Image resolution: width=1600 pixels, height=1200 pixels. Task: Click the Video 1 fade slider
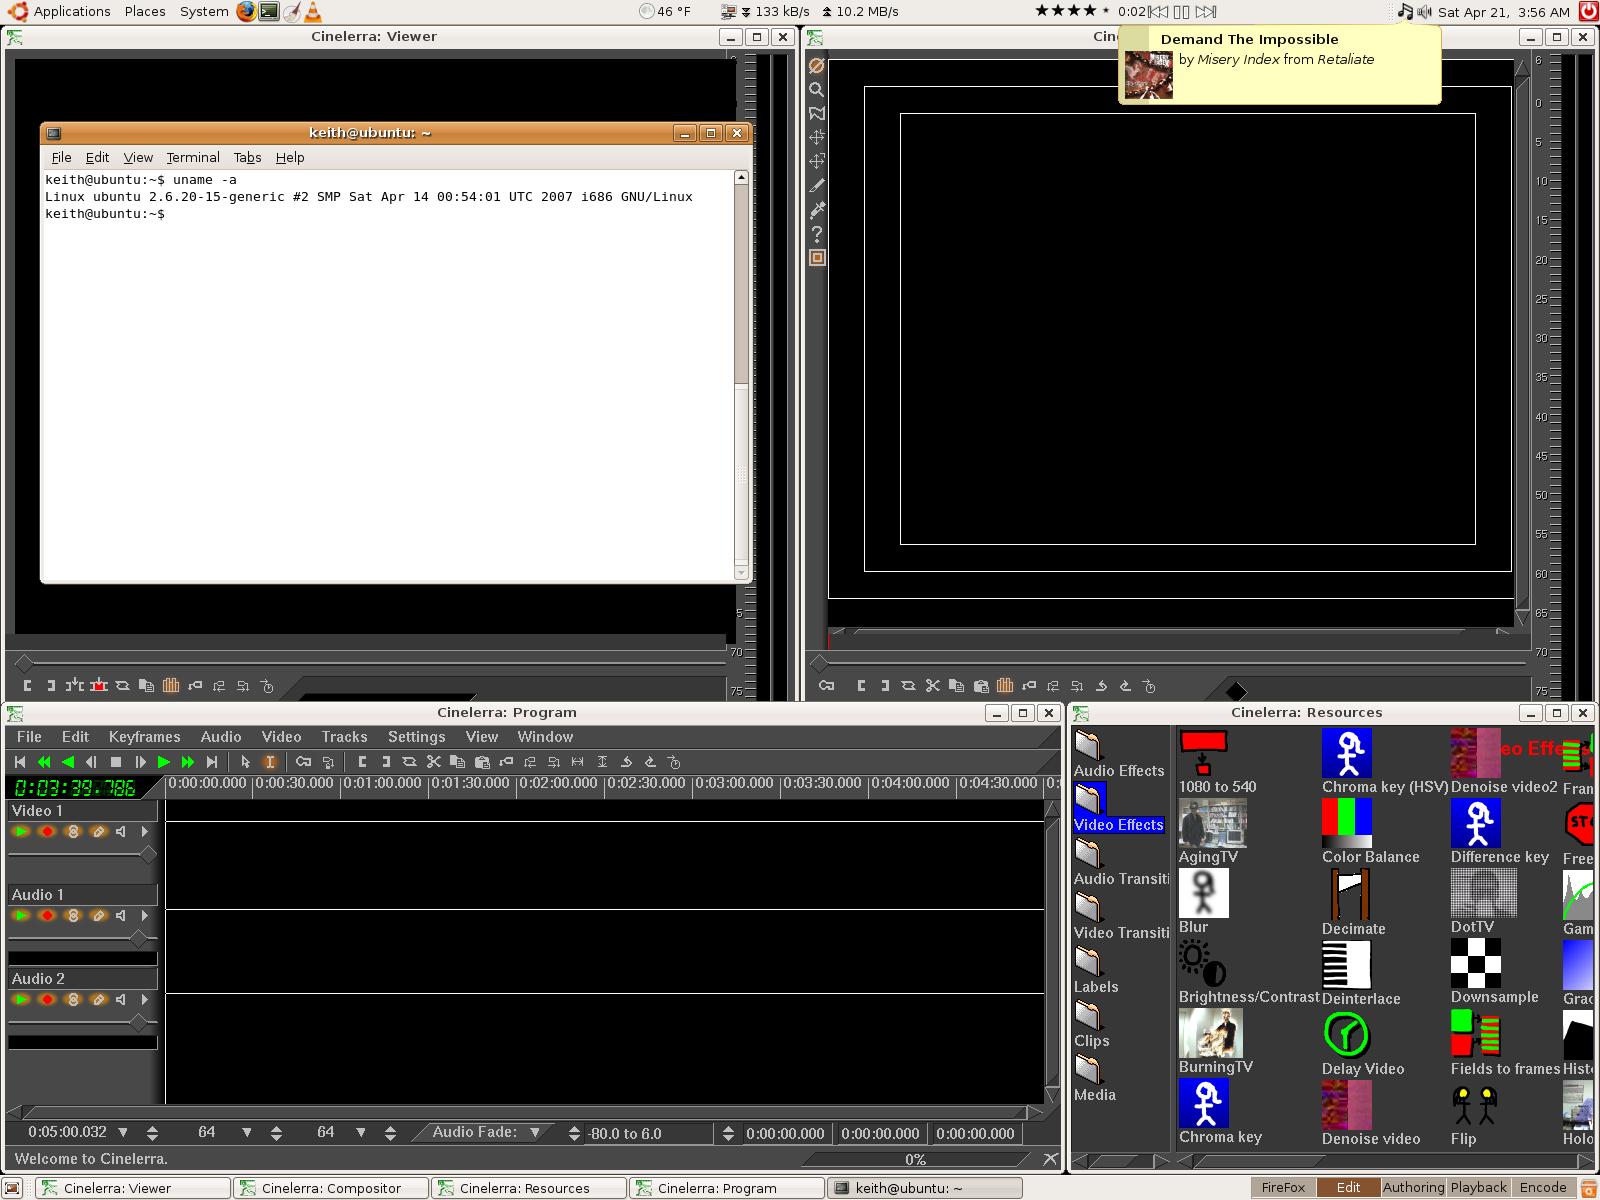tap(83, 855)
